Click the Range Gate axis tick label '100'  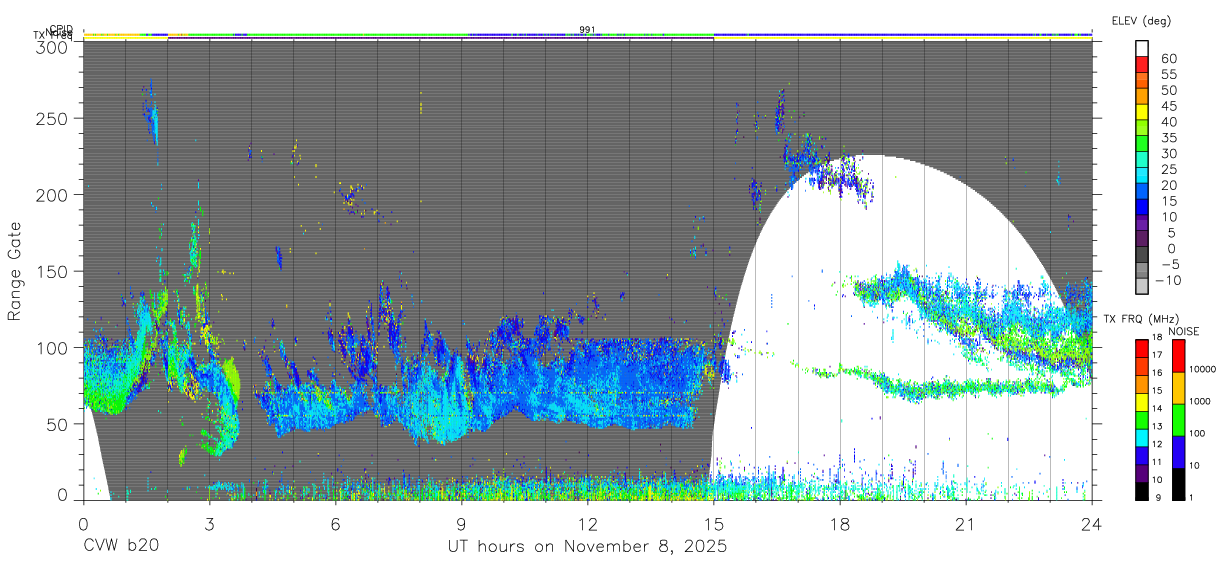point(52,347)
